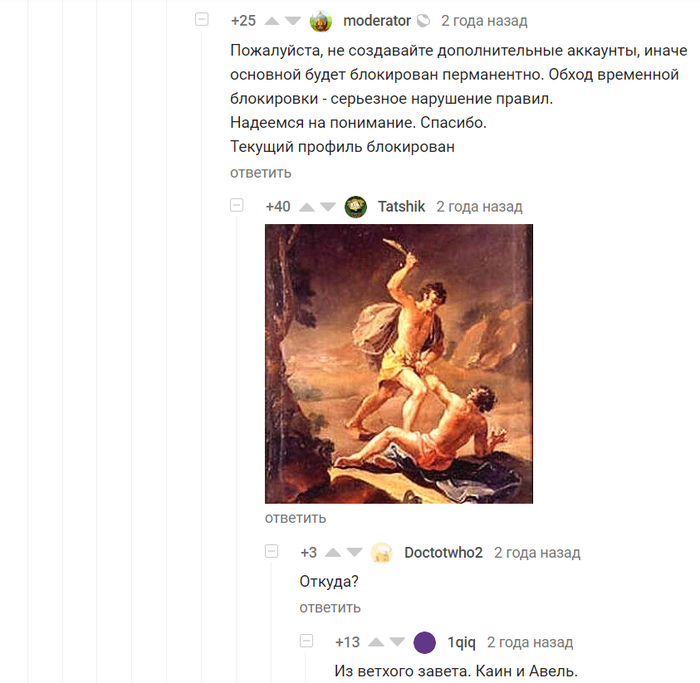Downvote the moderator's comment
This screenshot has height=683, width=700.
click(293, 21)
